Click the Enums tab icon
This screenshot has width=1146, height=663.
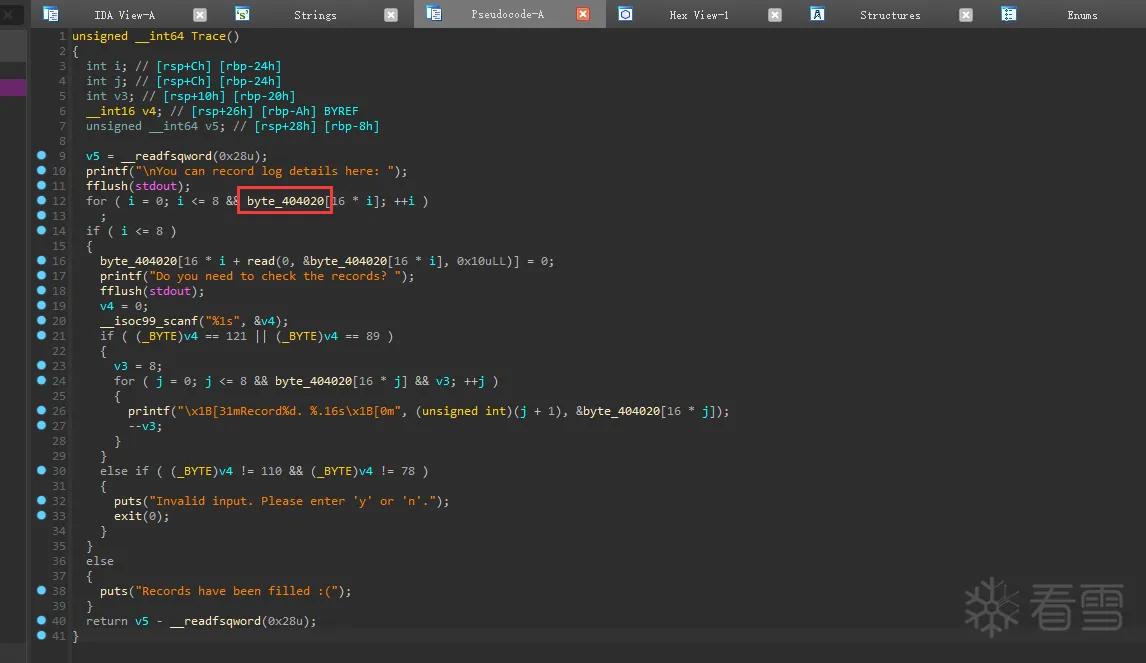click(x=1009, y=14)
